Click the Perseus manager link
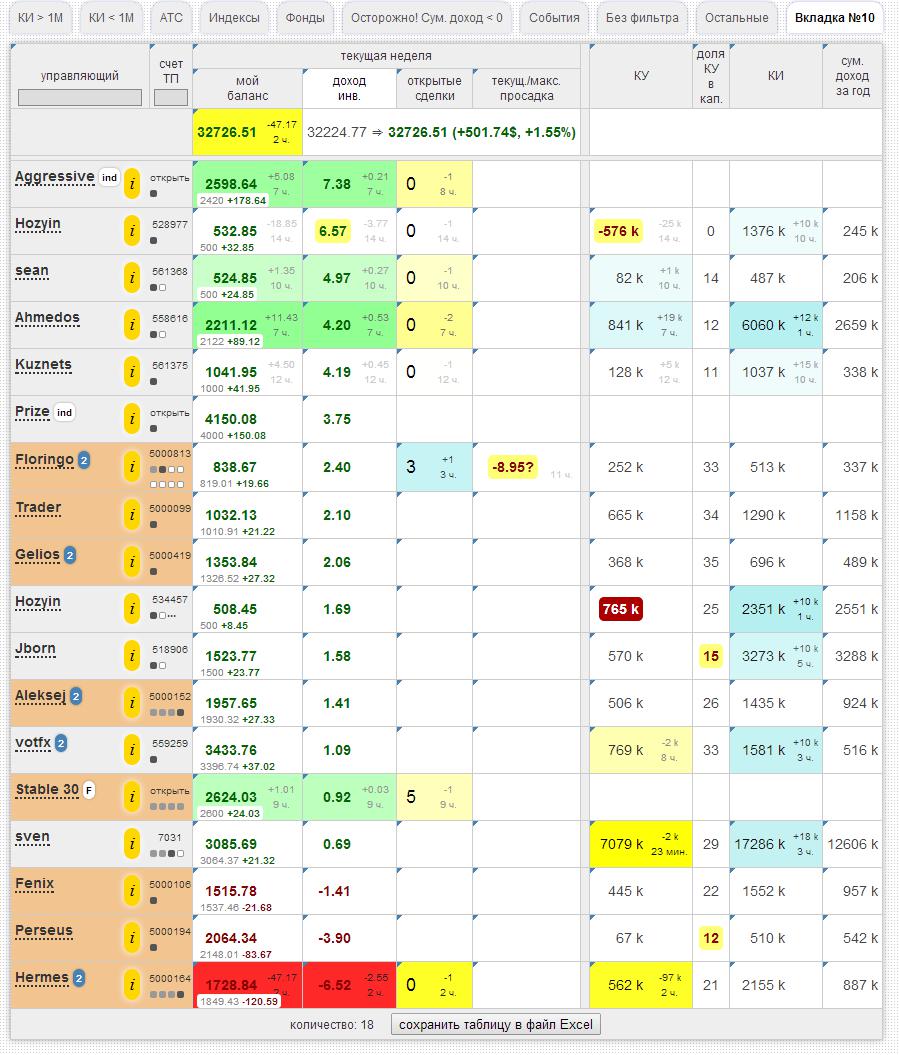 (44, 931)
